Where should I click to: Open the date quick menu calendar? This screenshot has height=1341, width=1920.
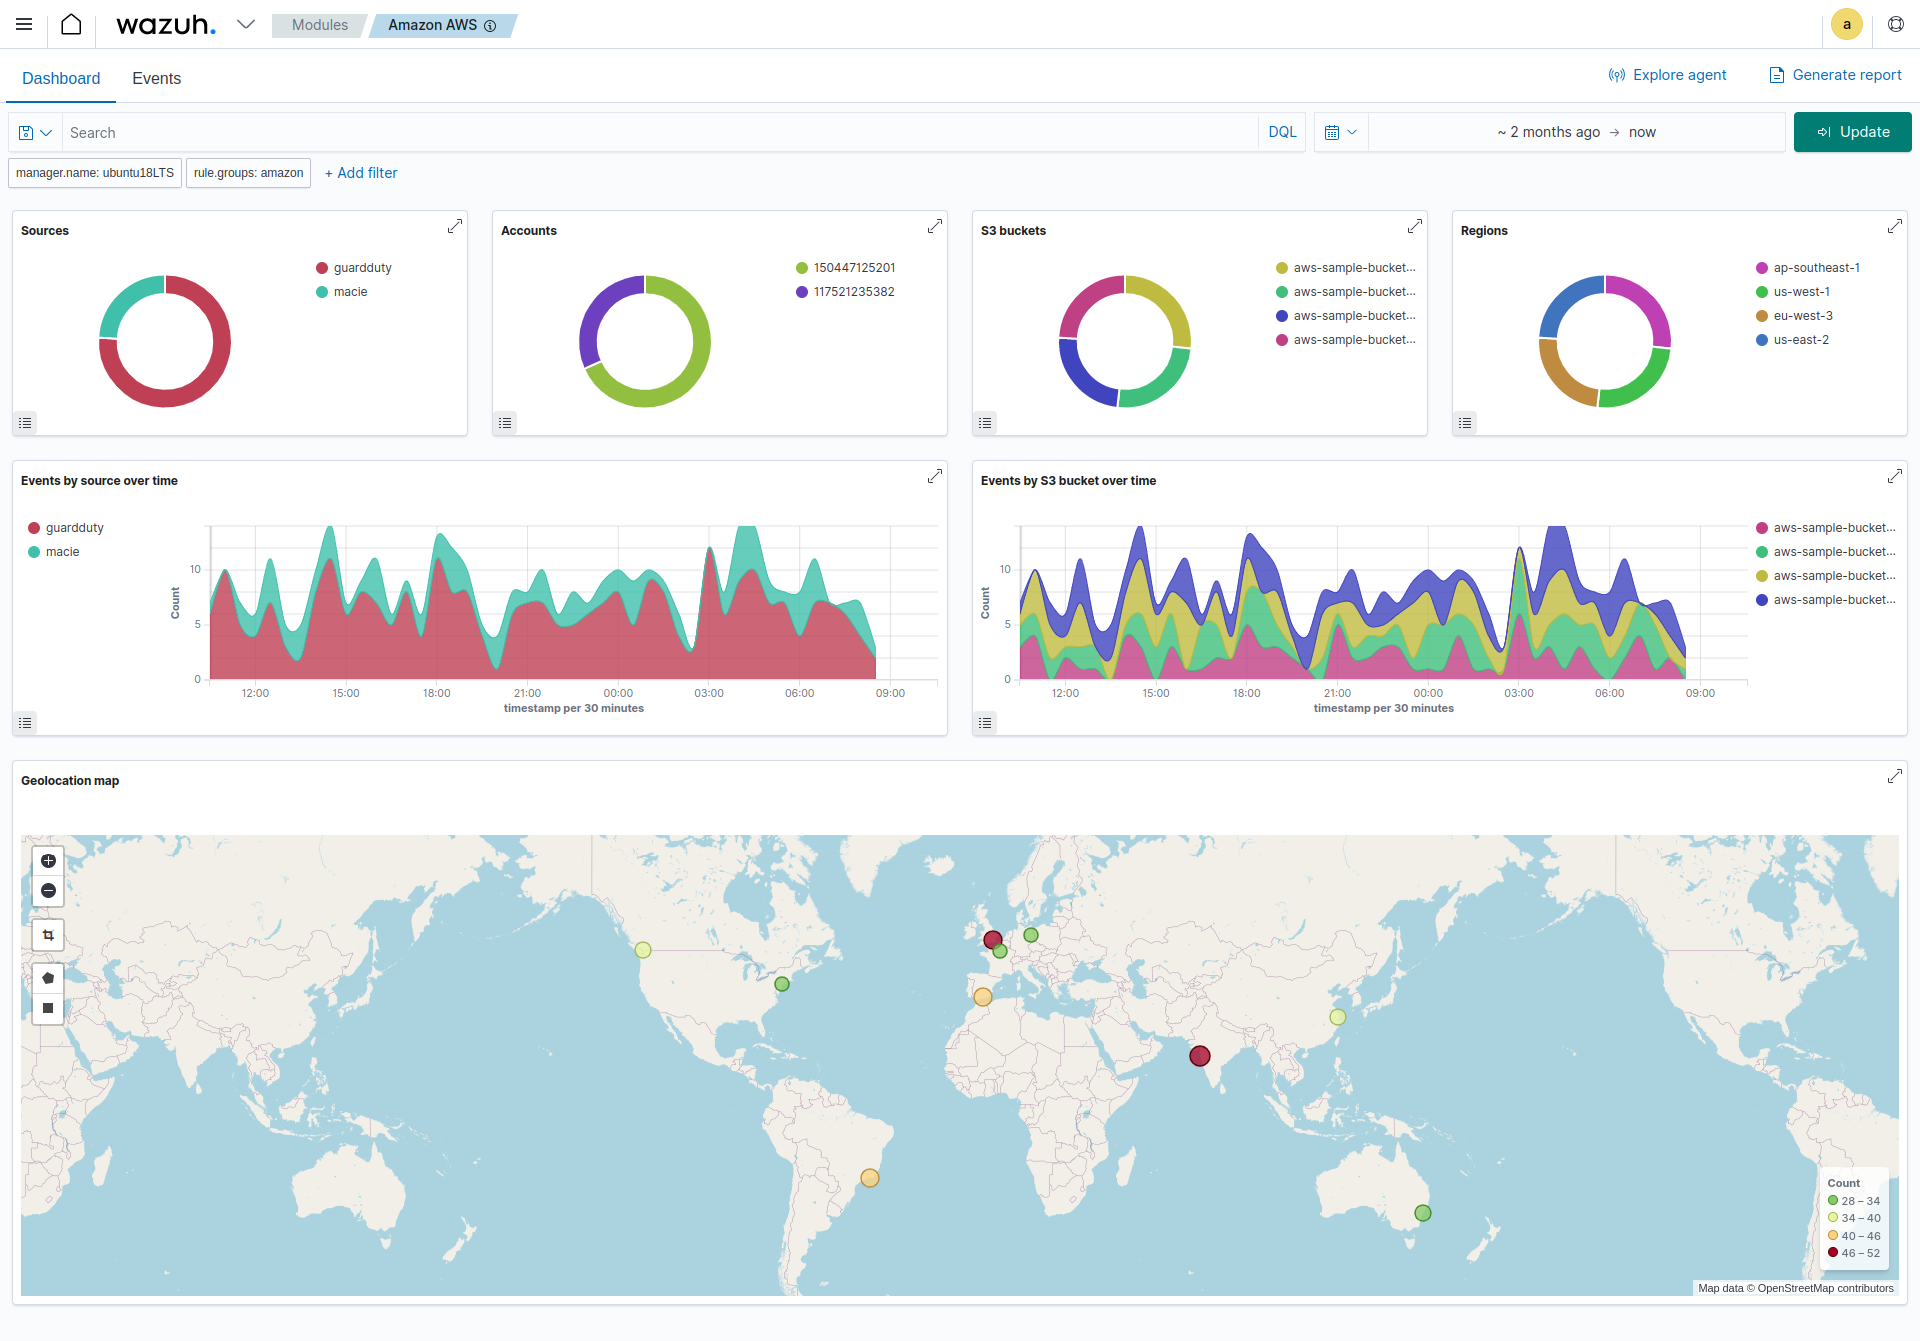point(1341,132)
